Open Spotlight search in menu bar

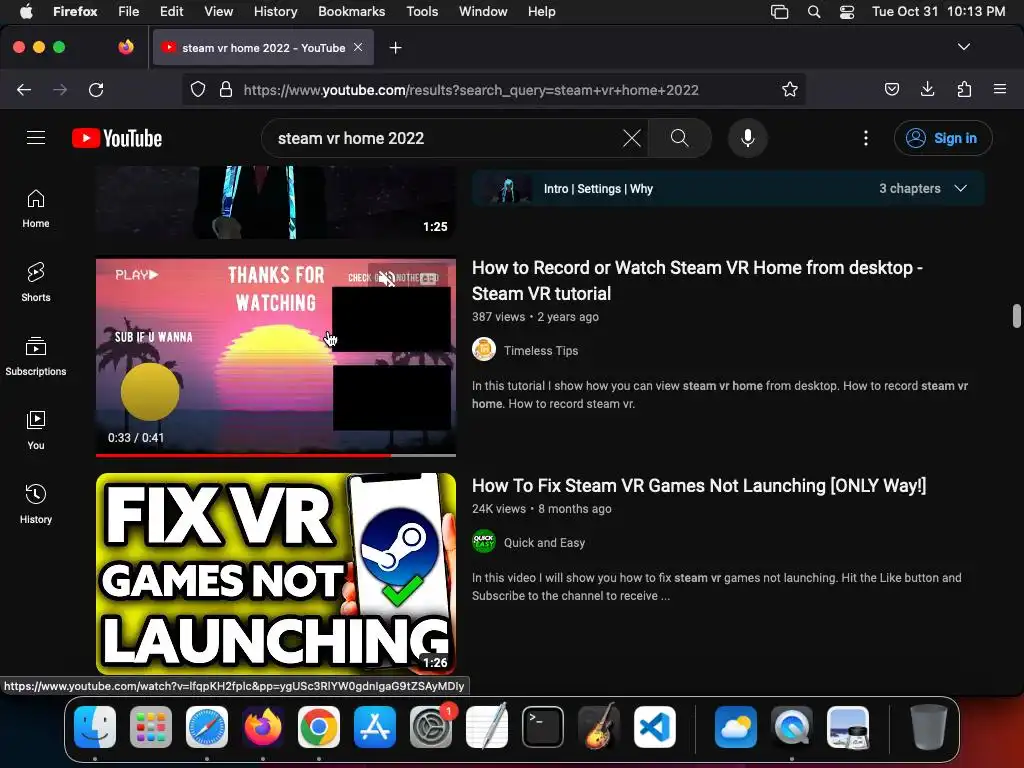814,11
